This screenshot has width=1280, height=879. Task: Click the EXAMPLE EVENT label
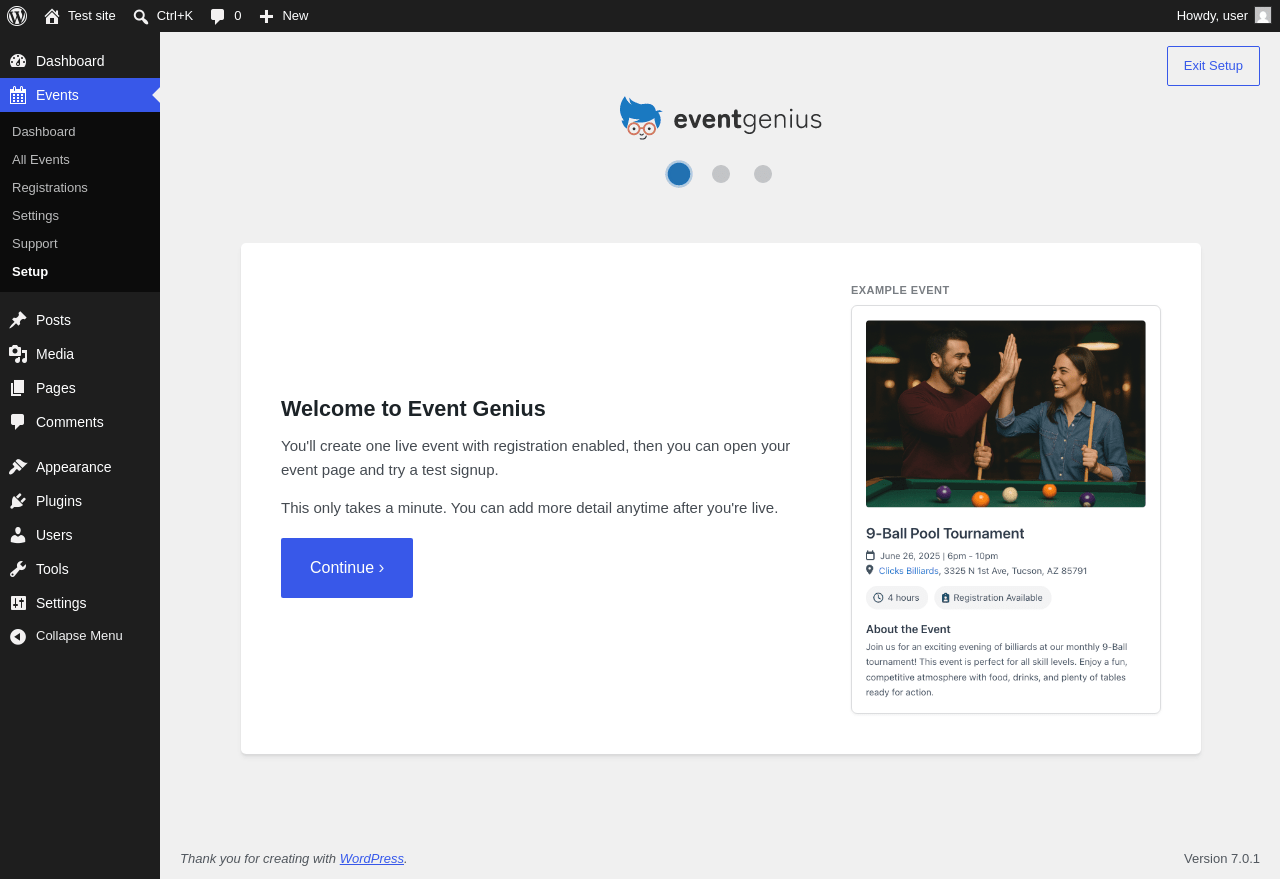pos(900,290)
